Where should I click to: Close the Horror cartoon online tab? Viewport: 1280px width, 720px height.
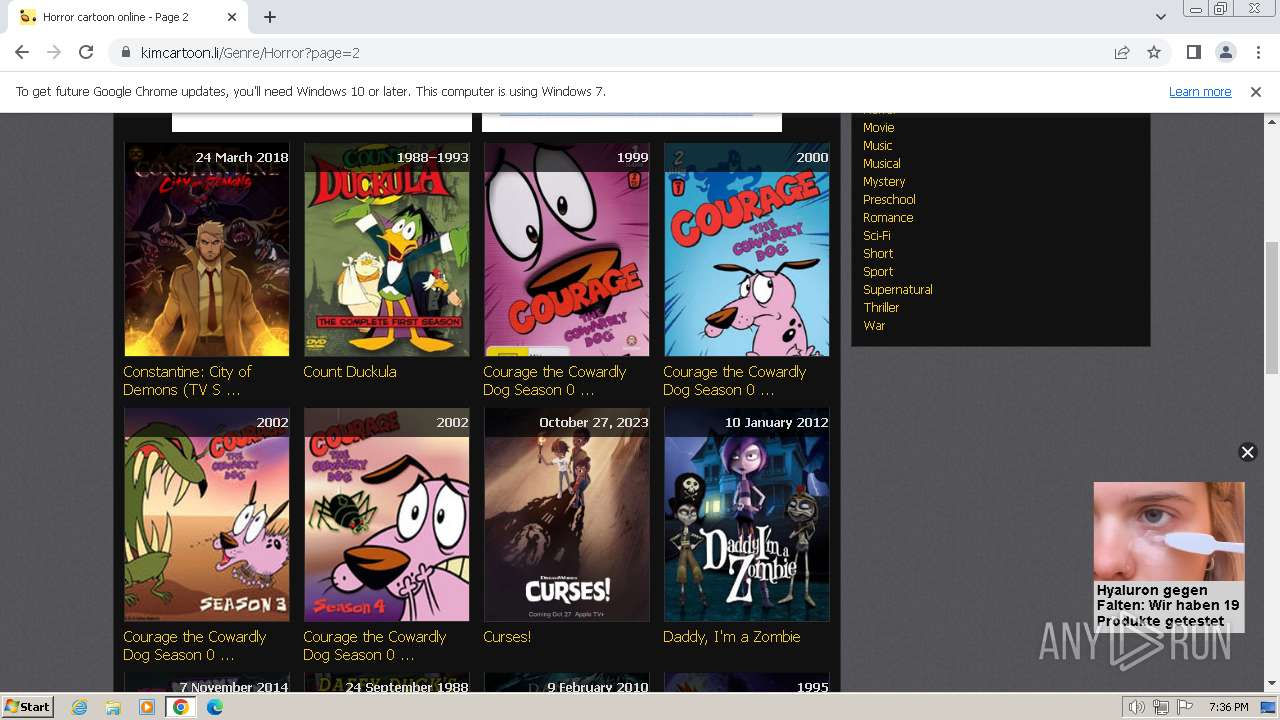pos(232,17)
